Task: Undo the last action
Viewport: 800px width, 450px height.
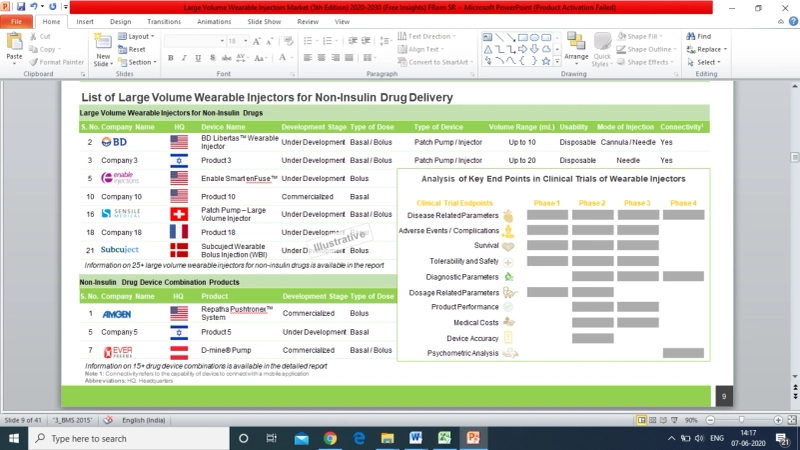Action: click(34, 7)
